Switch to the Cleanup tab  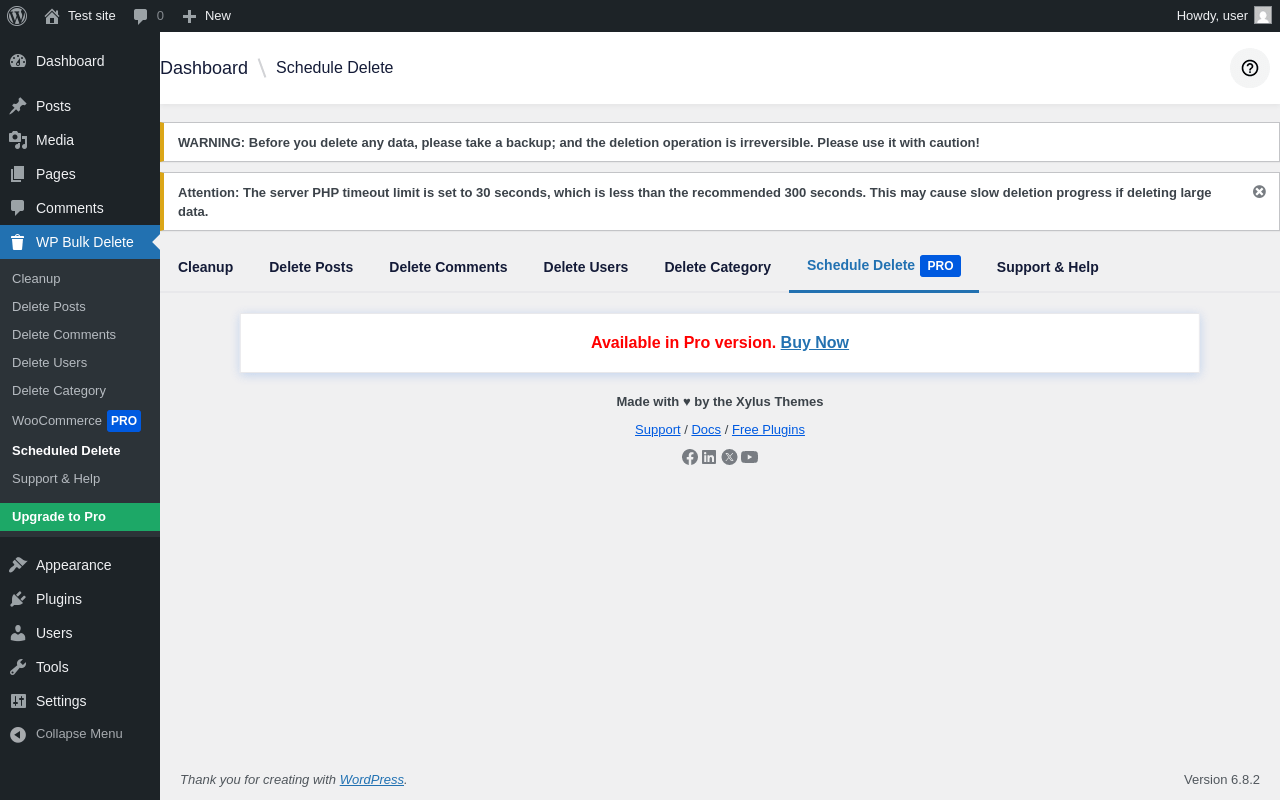(205, 267)
